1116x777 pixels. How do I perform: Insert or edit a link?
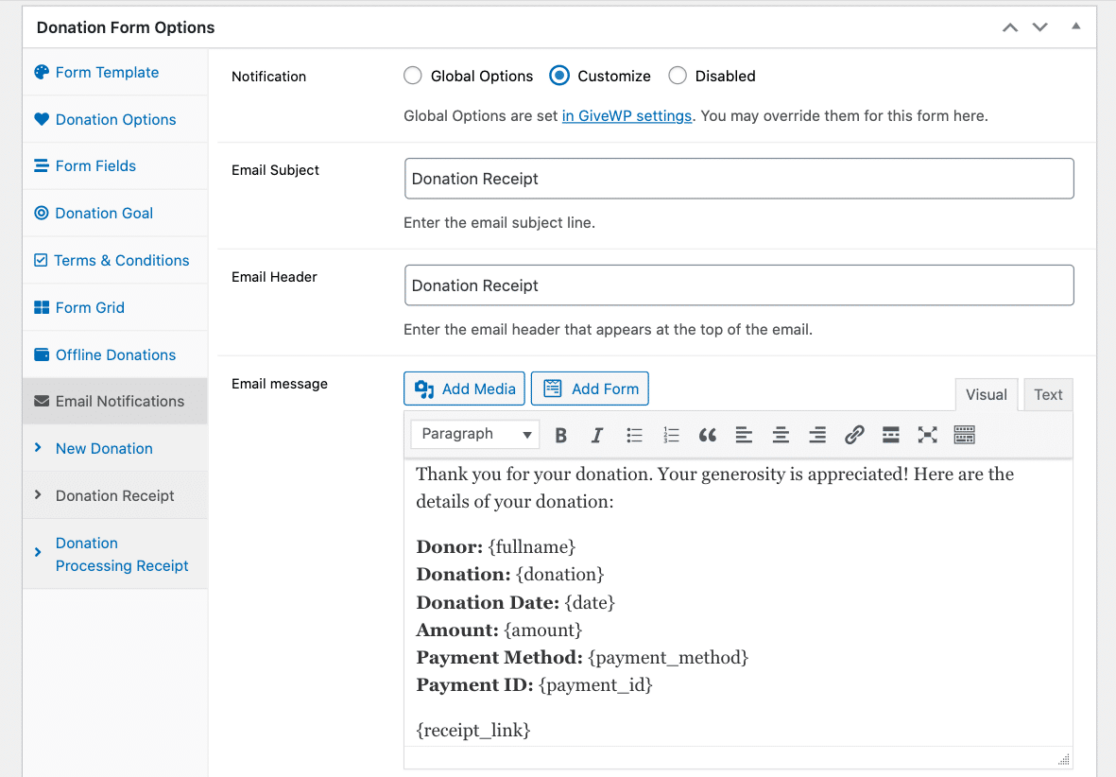tap(854, 435)
